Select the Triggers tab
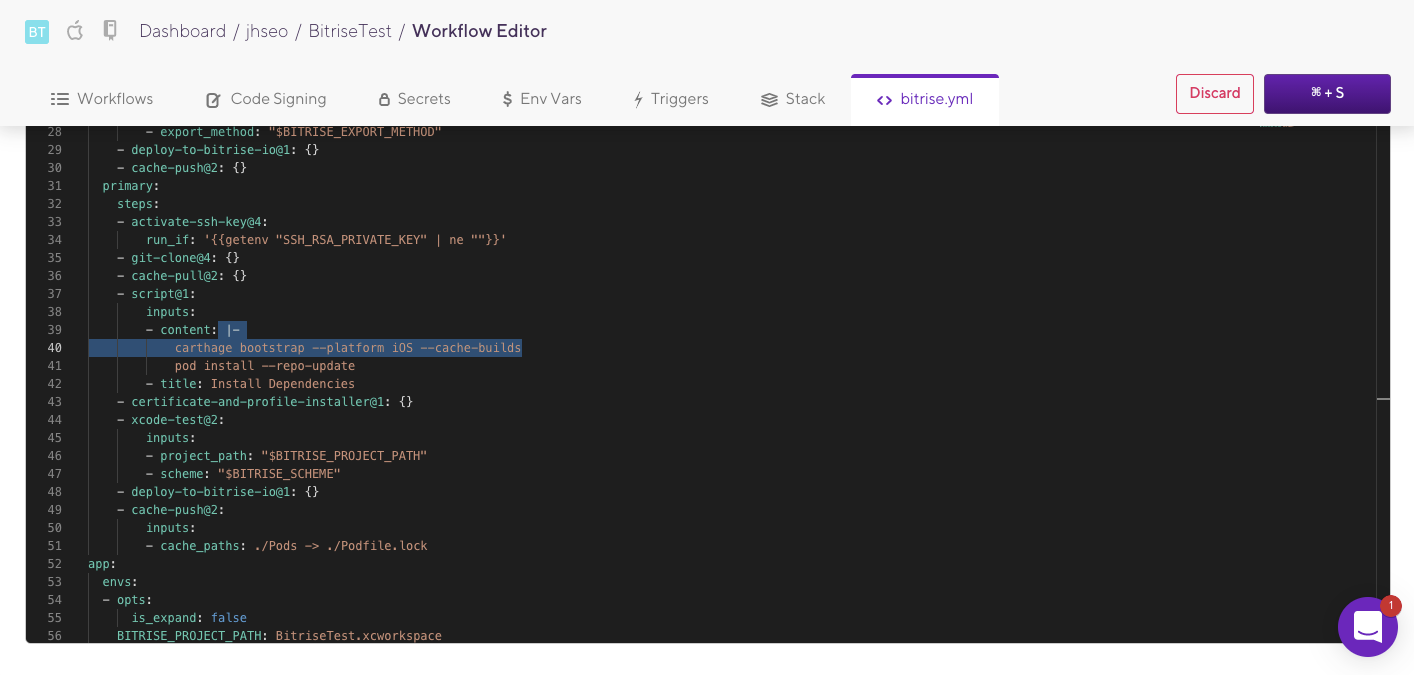This screenshot has height=675, width=1414. tap(670, 99)
